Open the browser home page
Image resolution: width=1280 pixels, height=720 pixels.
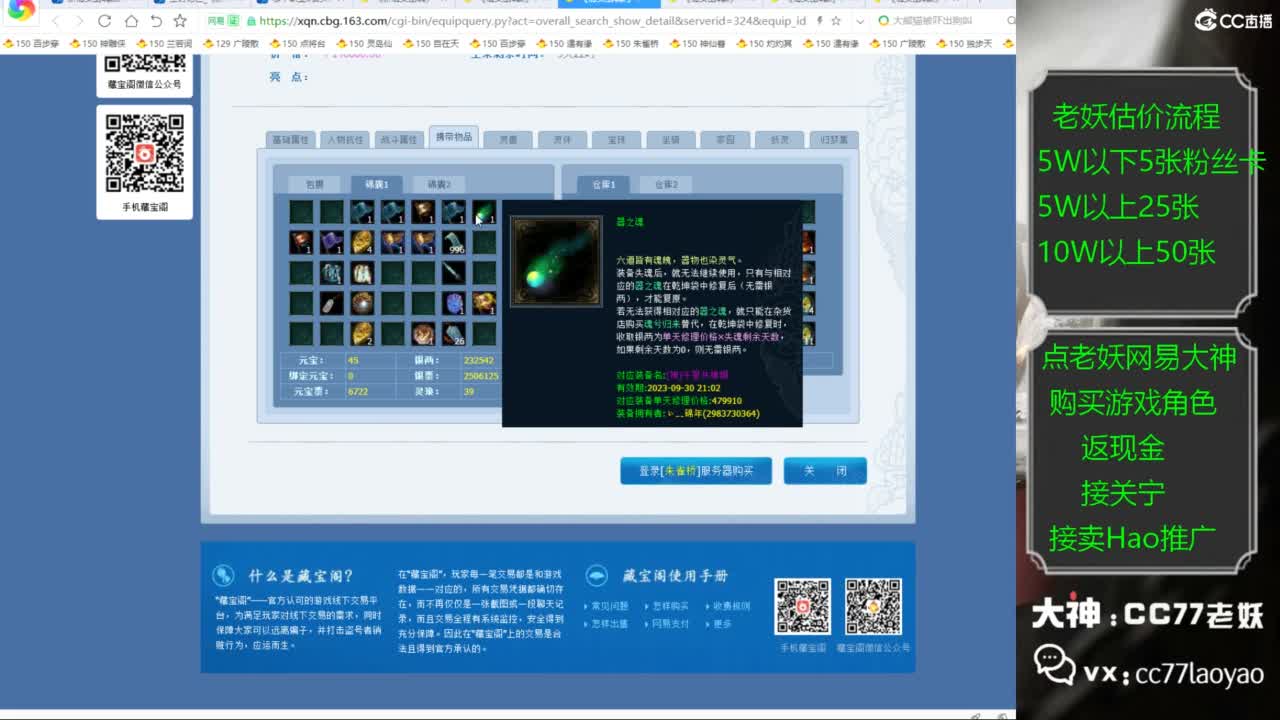[132, 20]
